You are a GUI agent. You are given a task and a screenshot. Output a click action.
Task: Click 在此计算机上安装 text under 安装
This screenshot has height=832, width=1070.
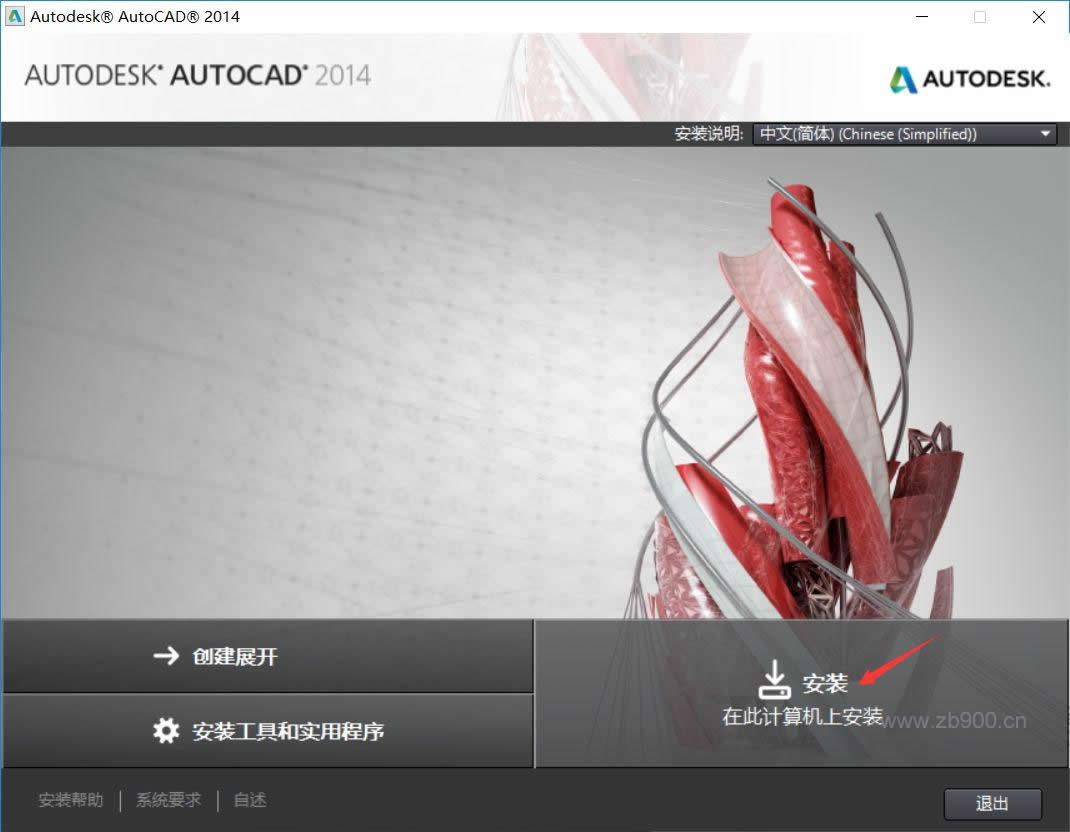tap(805, 714)
